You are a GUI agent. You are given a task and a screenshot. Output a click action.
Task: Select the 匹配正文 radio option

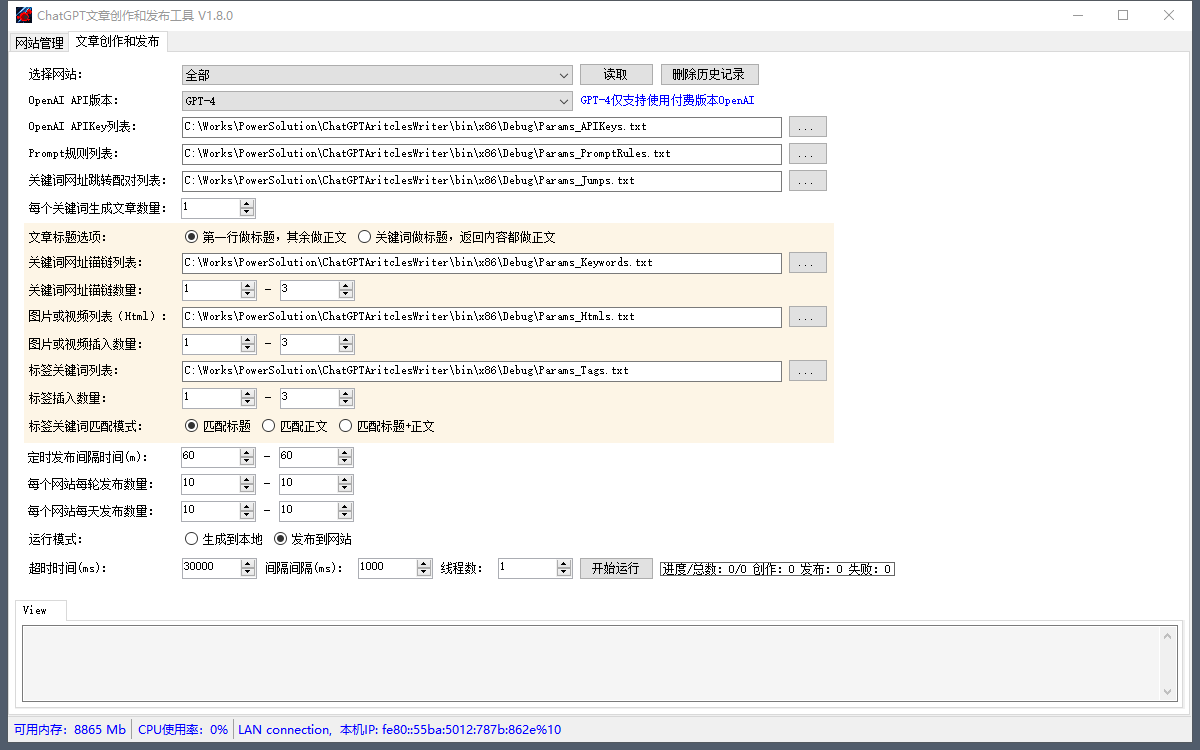295,426
